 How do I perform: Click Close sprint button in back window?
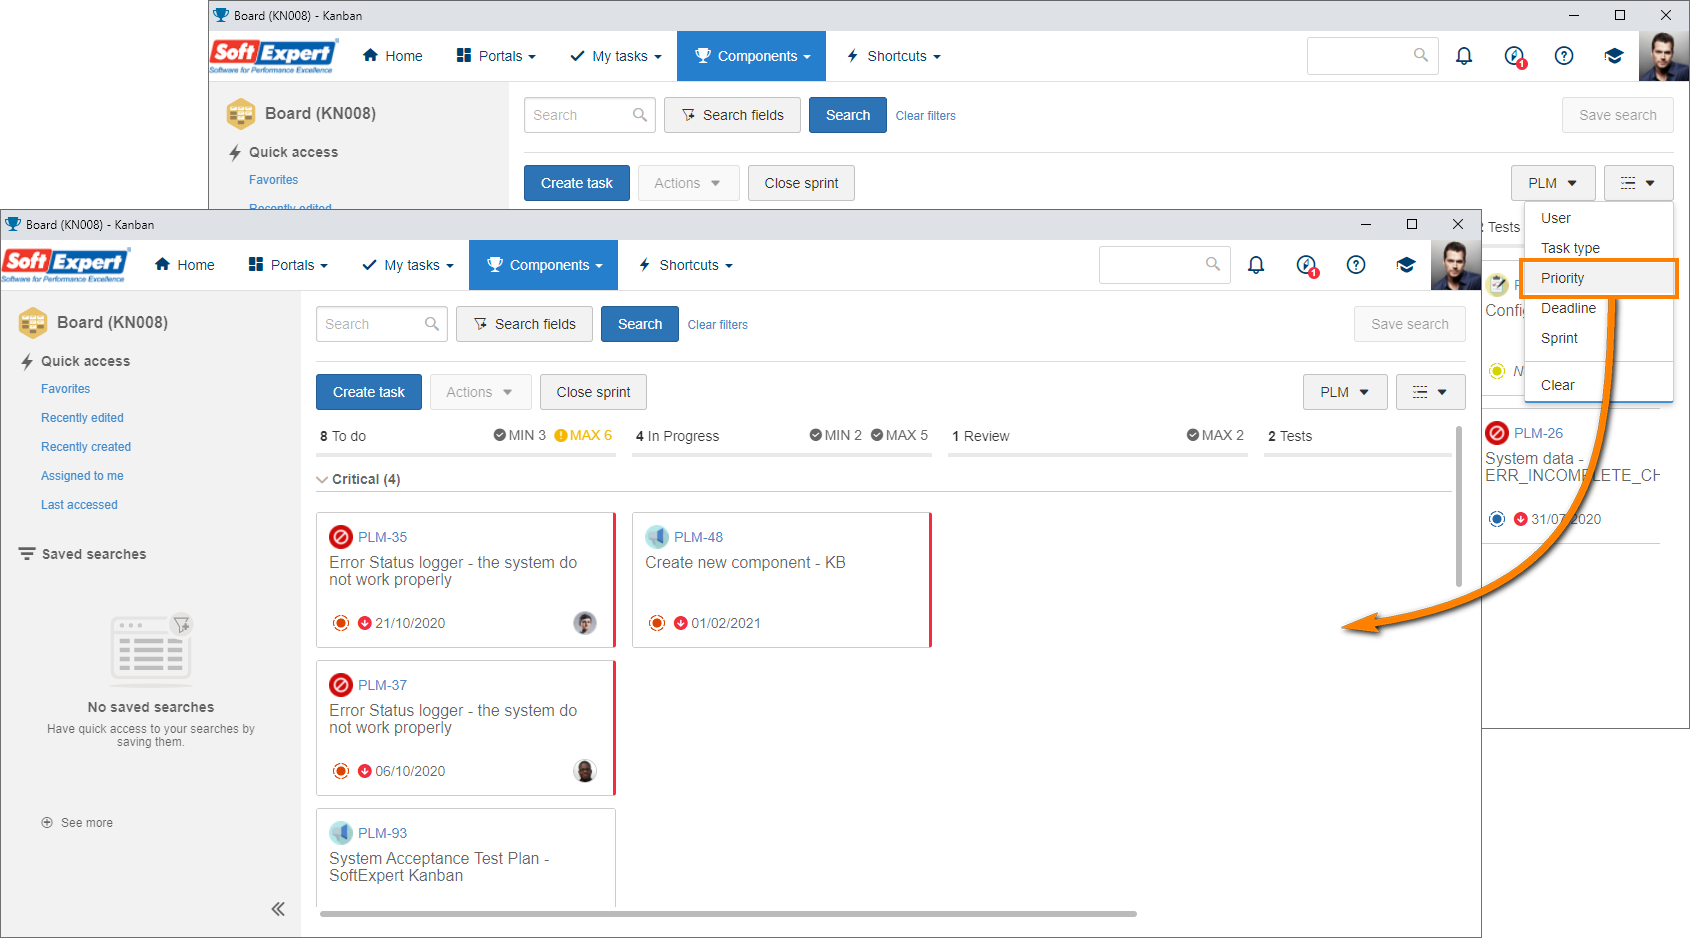(x=801, y=183)
